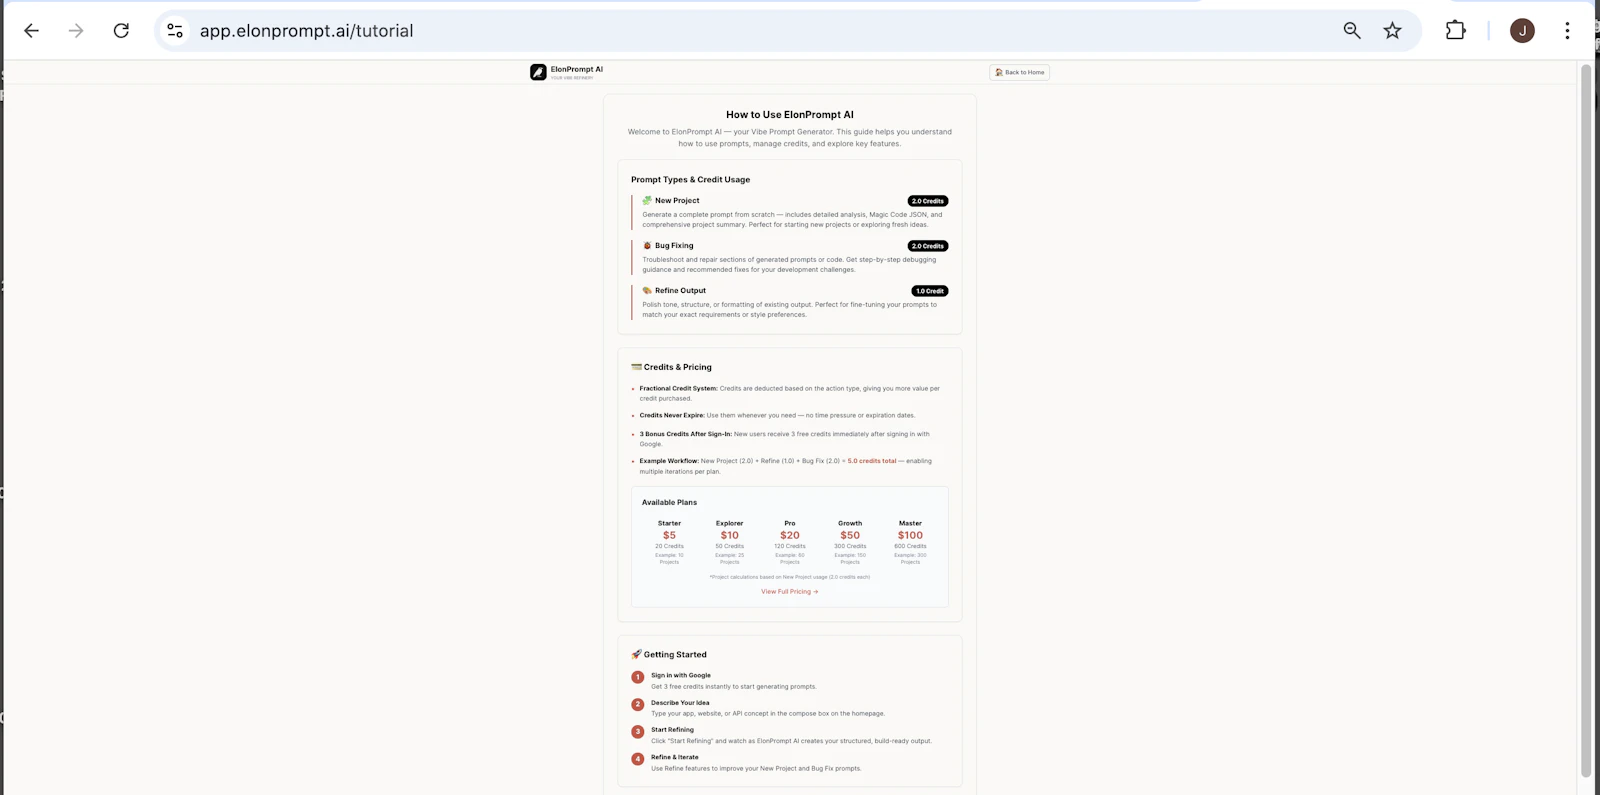This screenshot has height=795, width=1600.
Task: Click the "Describe Your Idea" step title
Action: 680,703
